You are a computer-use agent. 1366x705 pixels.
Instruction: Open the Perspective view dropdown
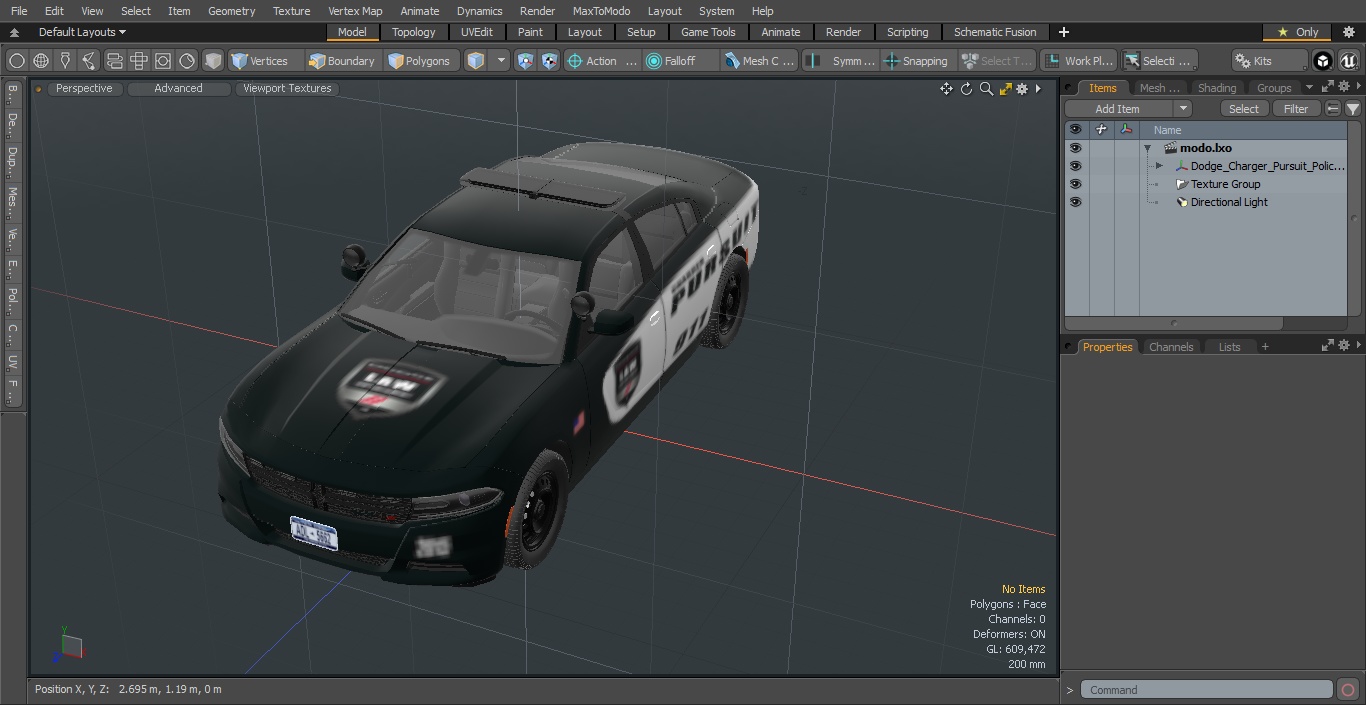point(84,88)
